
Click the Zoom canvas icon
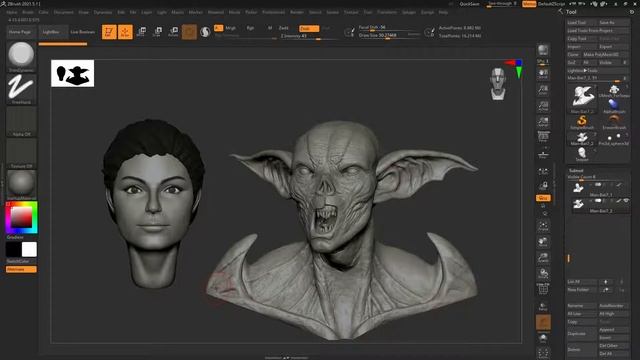pos(543,90)
